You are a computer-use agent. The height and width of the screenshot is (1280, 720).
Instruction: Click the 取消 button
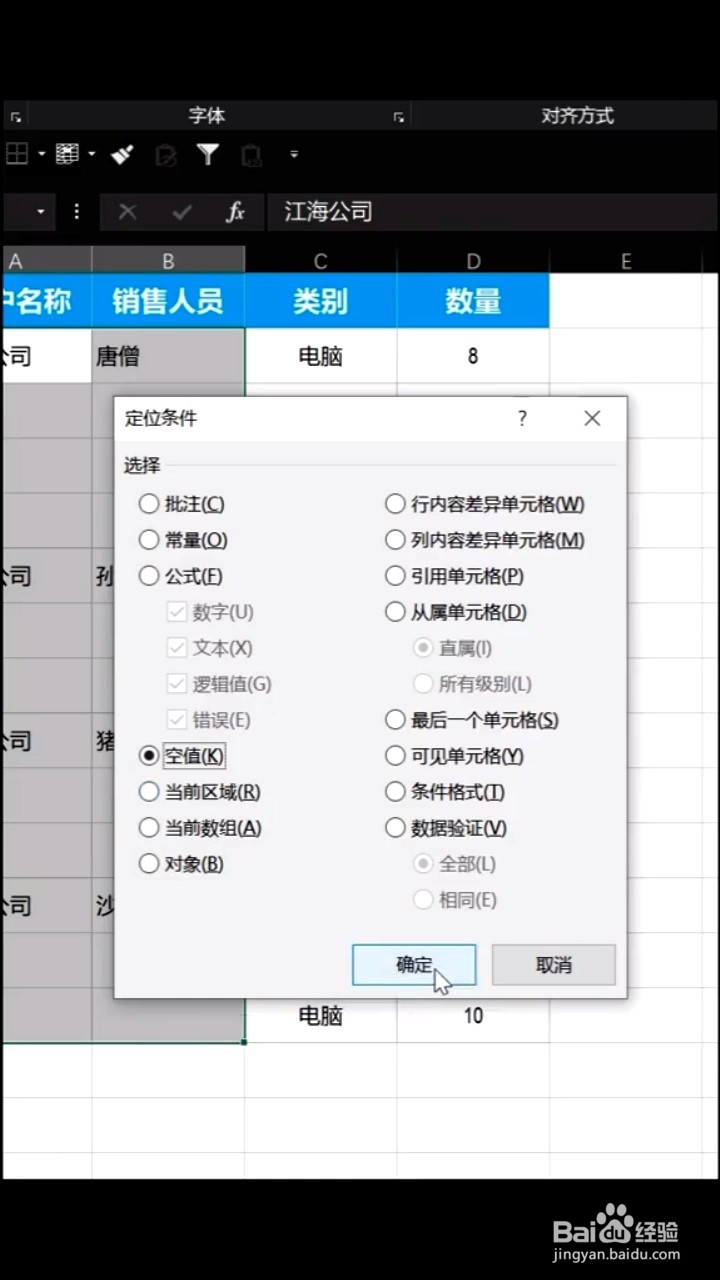click(x=554, y=965)
